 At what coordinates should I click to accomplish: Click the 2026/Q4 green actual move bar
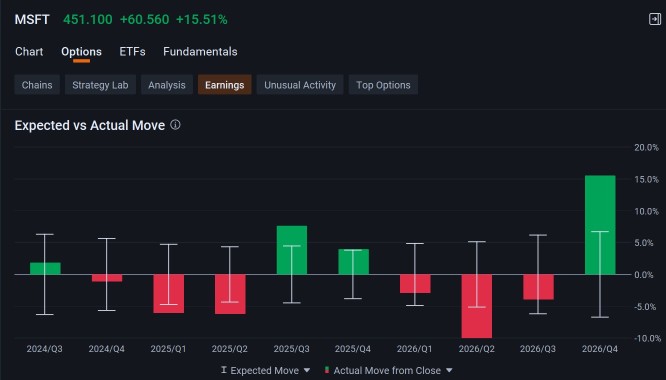(x=600, y=225)
